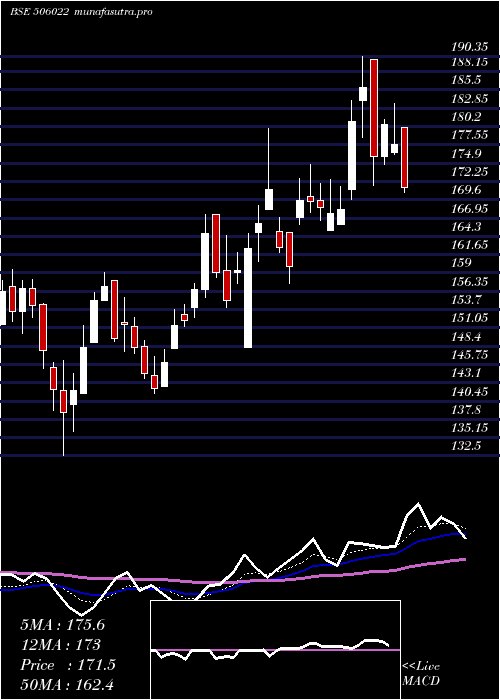Click inside the MACD inset chart
This screenshot has height=700, width=500.
coord(275,650)
